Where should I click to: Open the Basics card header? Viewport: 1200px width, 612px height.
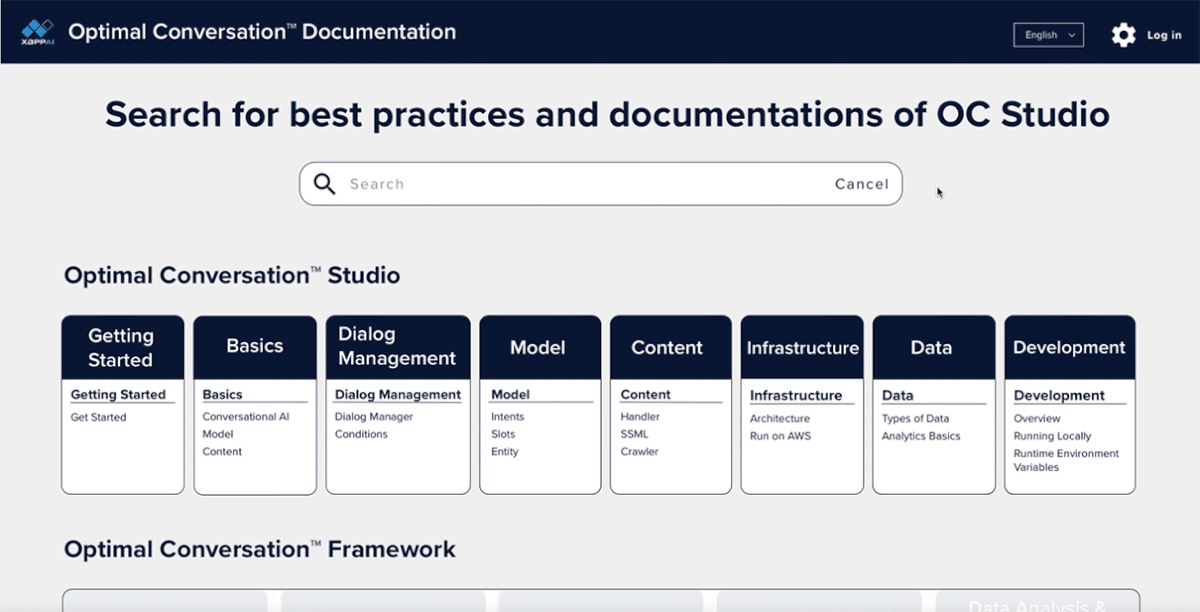click(x=255, y=347)
